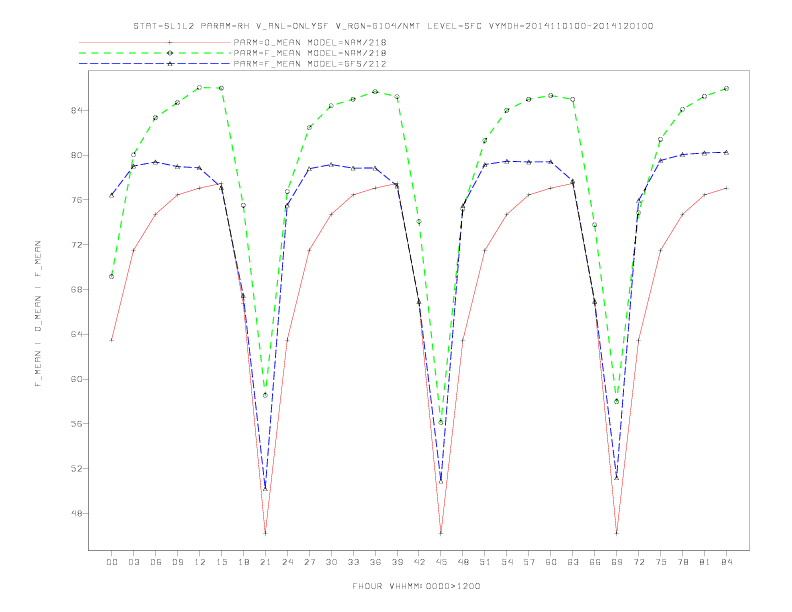The width and height of the screenshot is (792, 612).
Task: Click x-axis tick label 27
Action: click(x=309, y=562)
